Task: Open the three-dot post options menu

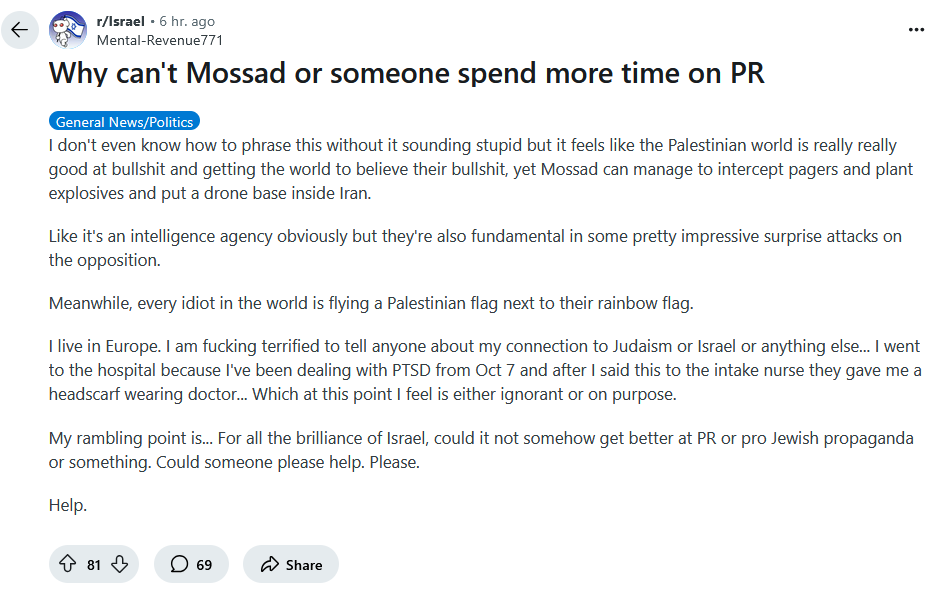Action: (916, 29)
